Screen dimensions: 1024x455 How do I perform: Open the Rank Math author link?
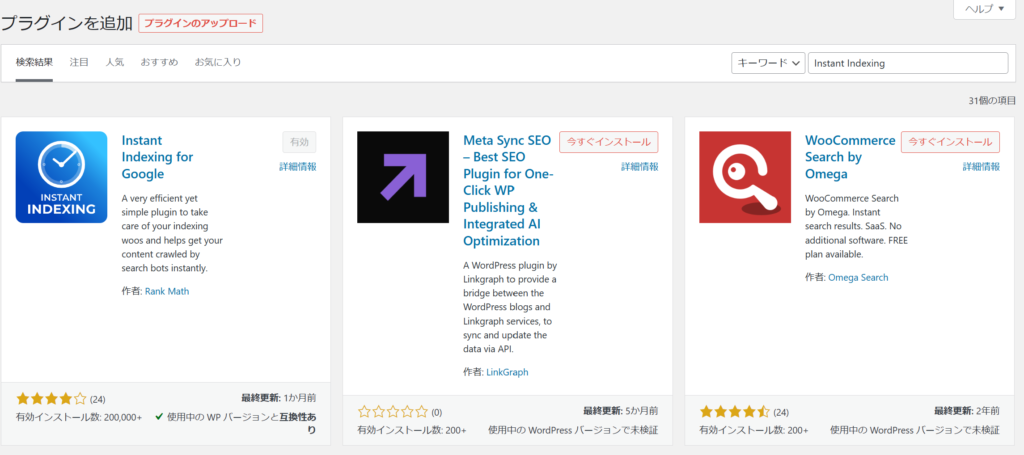[165, 291]
